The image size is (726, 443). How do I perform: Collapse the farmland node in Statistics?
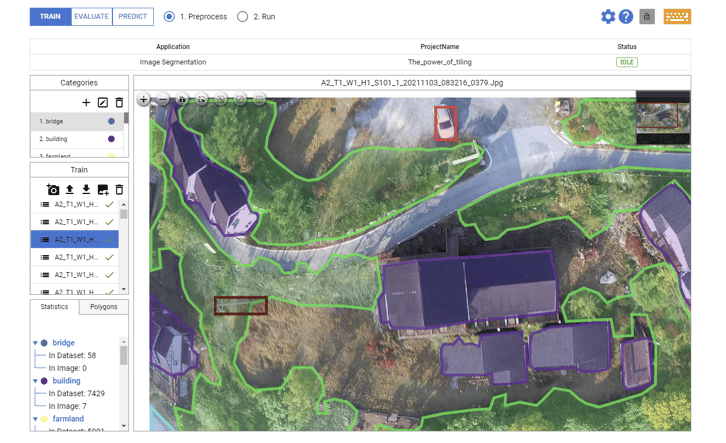[x=35, y=419]
